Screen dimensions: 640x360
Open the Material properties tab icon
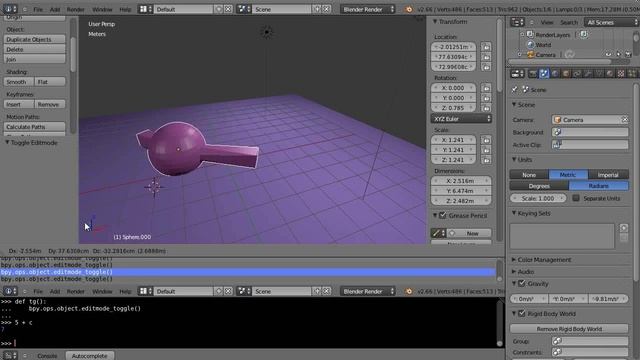[610, 73]
